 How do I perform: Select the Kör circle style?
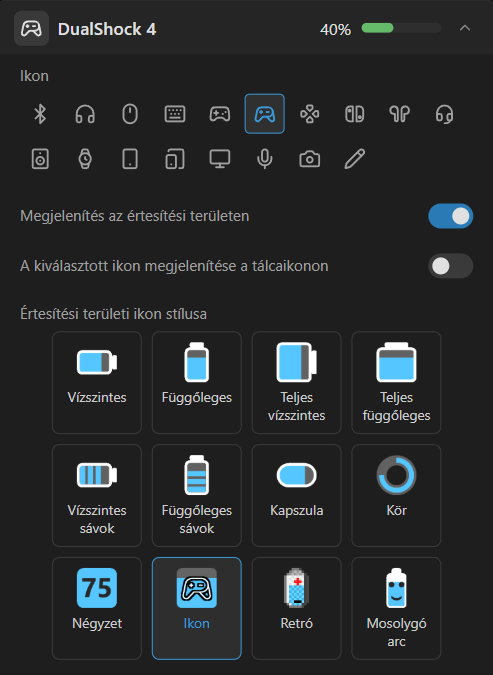click(397, 495)
